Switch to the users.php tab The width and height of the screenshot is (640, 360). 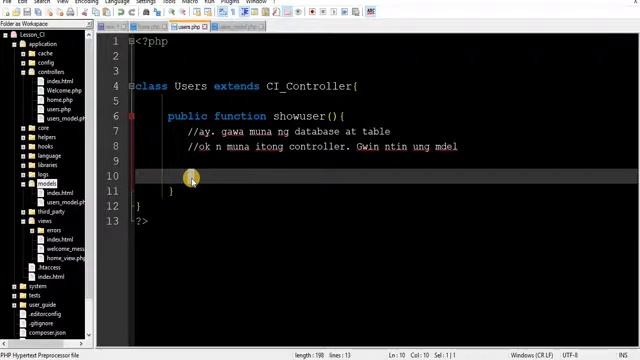point(189,27)
